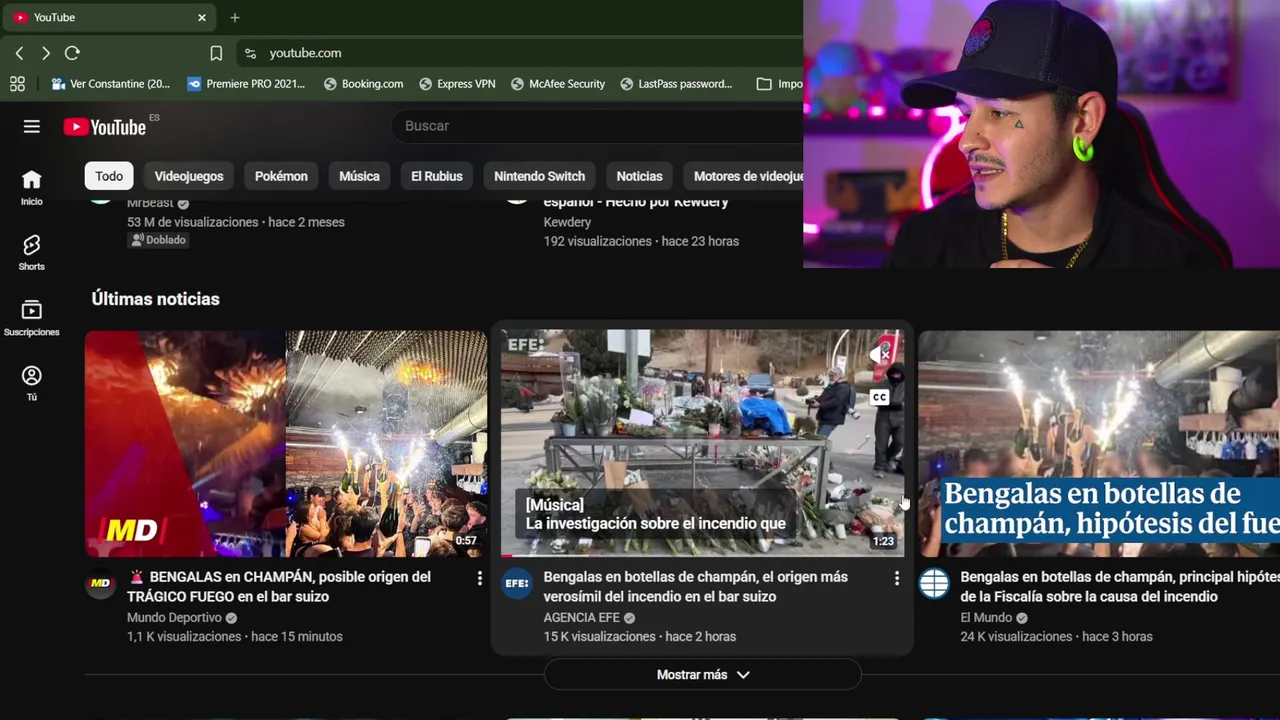This screenshot has height=720, width=1280.
Task: Select the Nintendo Switch filter chip
Action: (539, 176)
